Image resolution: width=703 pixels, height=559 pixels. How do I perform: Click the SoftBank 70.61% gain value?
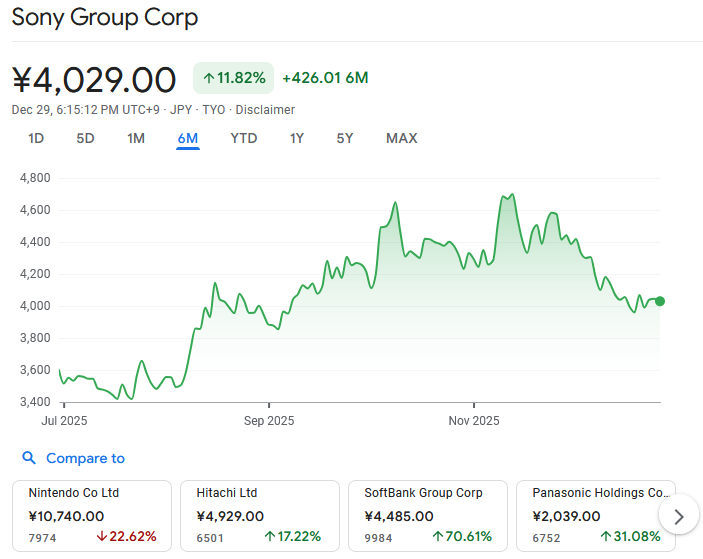[x=462, y=537]
